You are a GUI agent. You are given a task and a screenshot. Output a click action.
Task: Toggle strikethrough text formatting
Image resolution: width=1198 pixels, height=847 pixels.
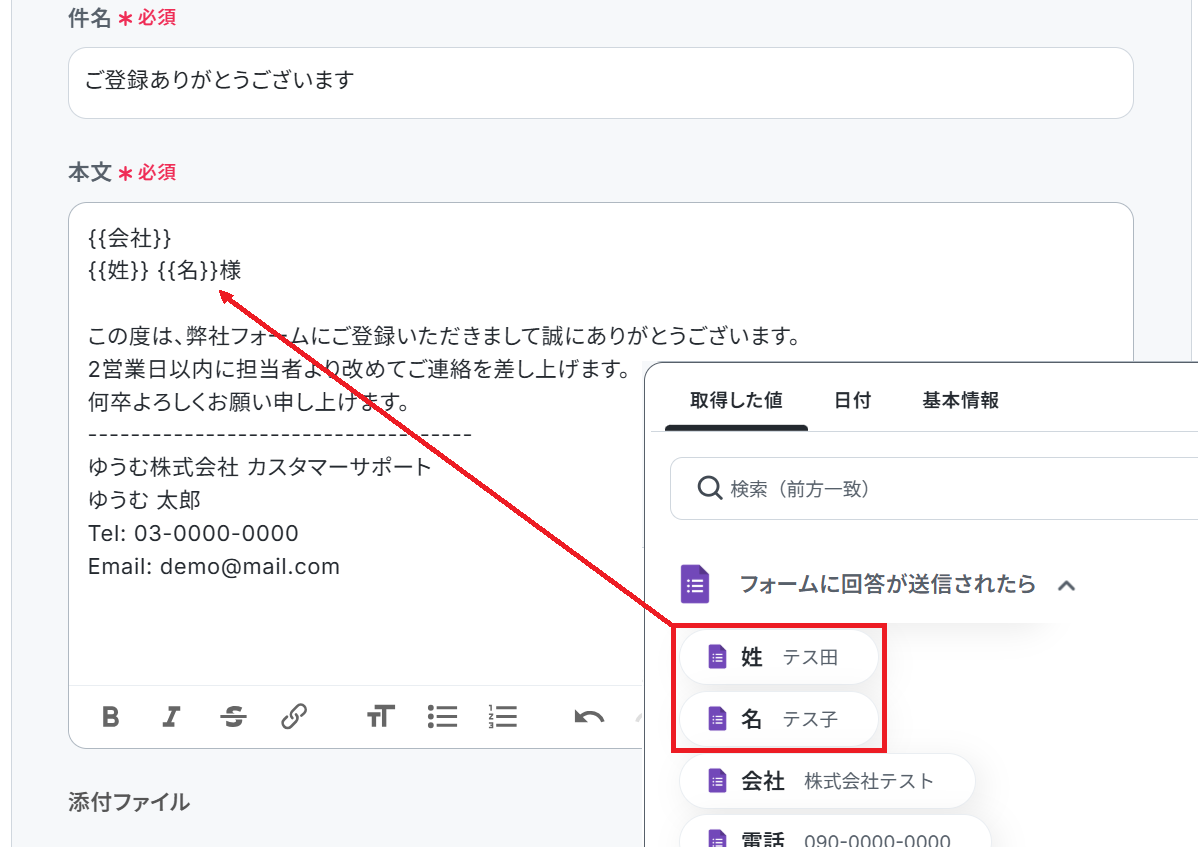click(x=233, y=716)
